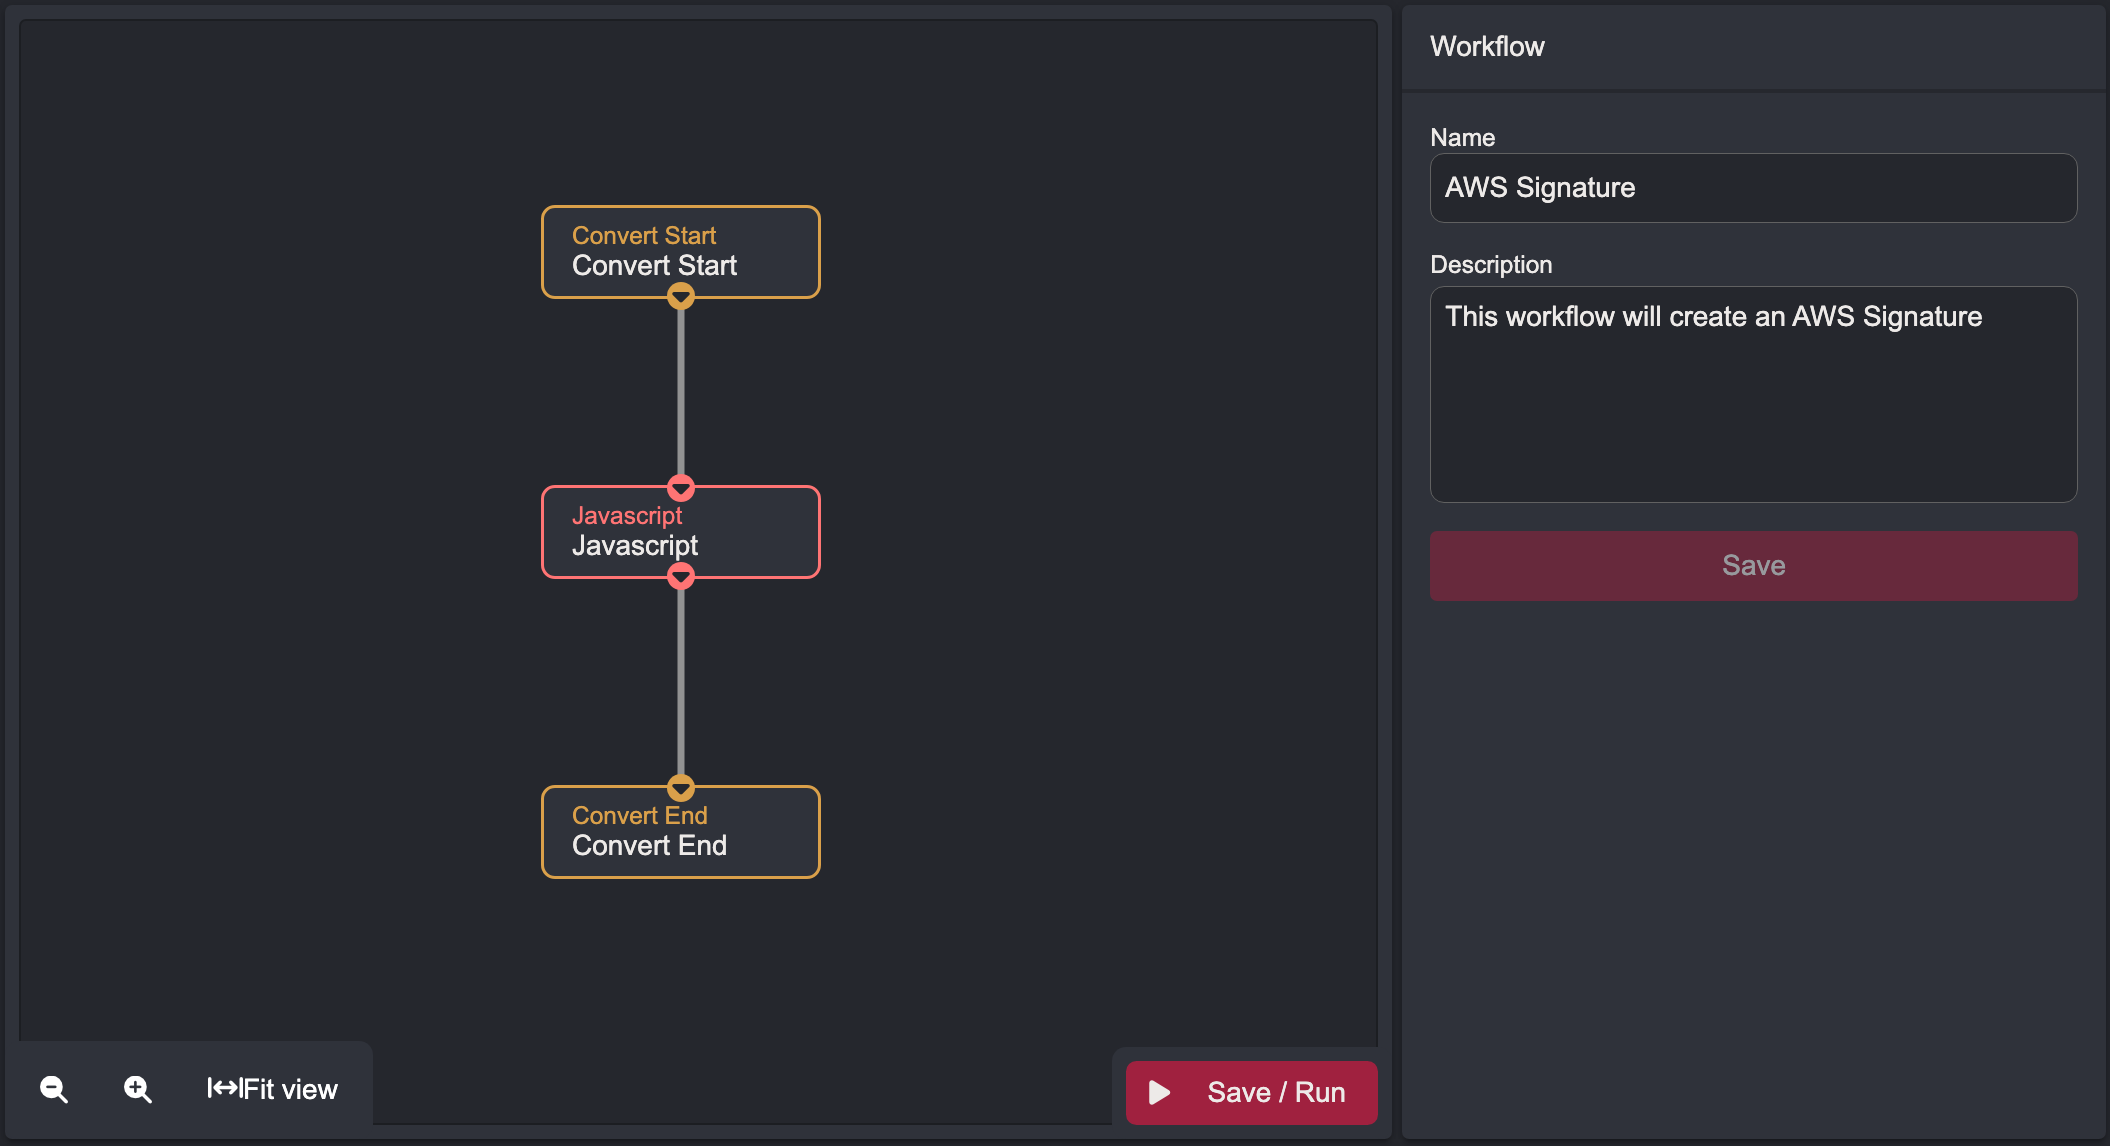Image resolution: width=2110 pixels, height=1146 pixels.
Task: Save the workflow details in sidebar
Action: tap(1753, 566)
